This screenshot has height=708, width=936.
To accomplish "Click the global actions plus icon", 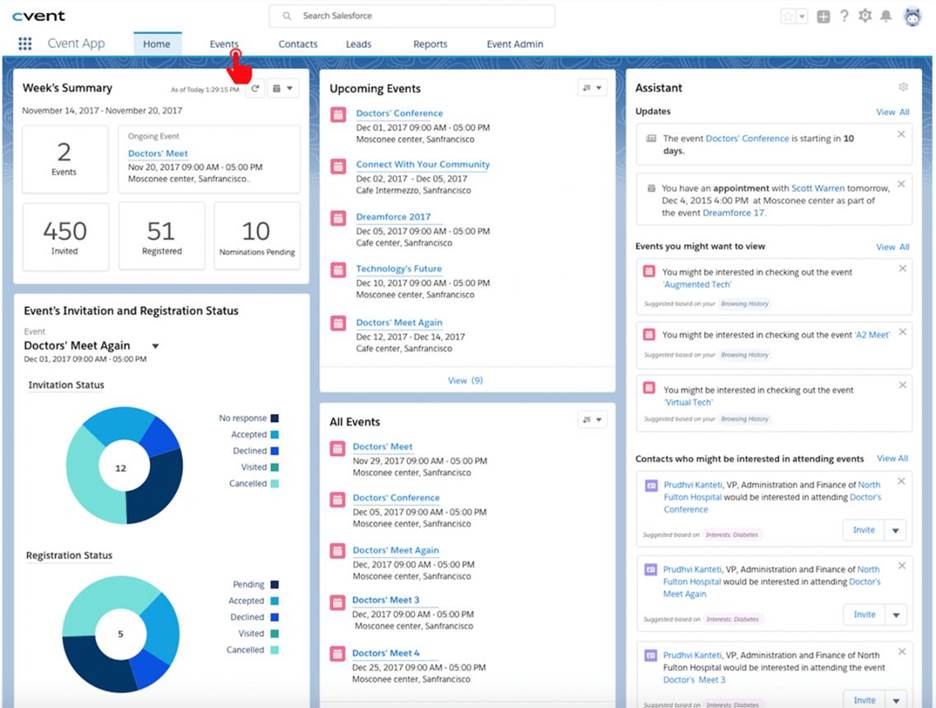I will (823, 17).
